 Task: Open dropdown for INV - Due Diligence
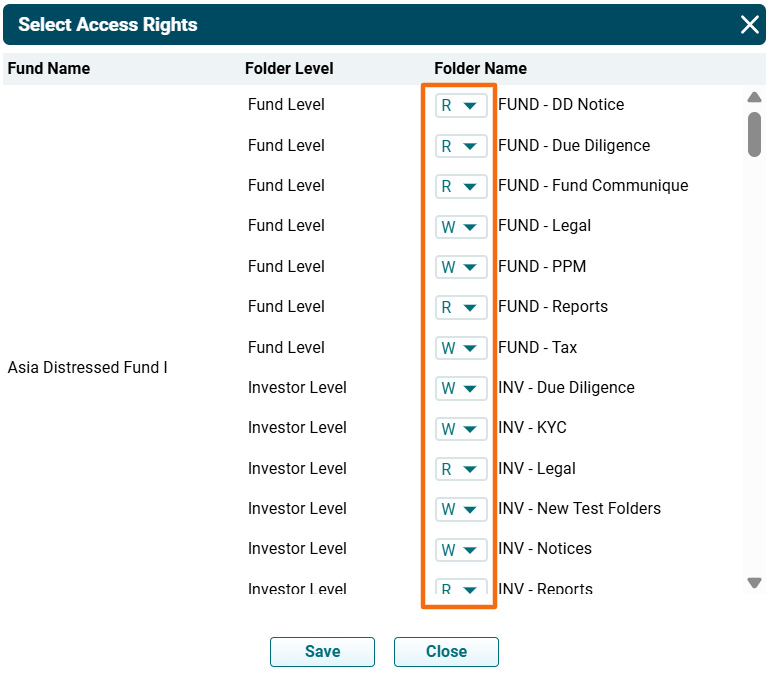tap(461, 388)
